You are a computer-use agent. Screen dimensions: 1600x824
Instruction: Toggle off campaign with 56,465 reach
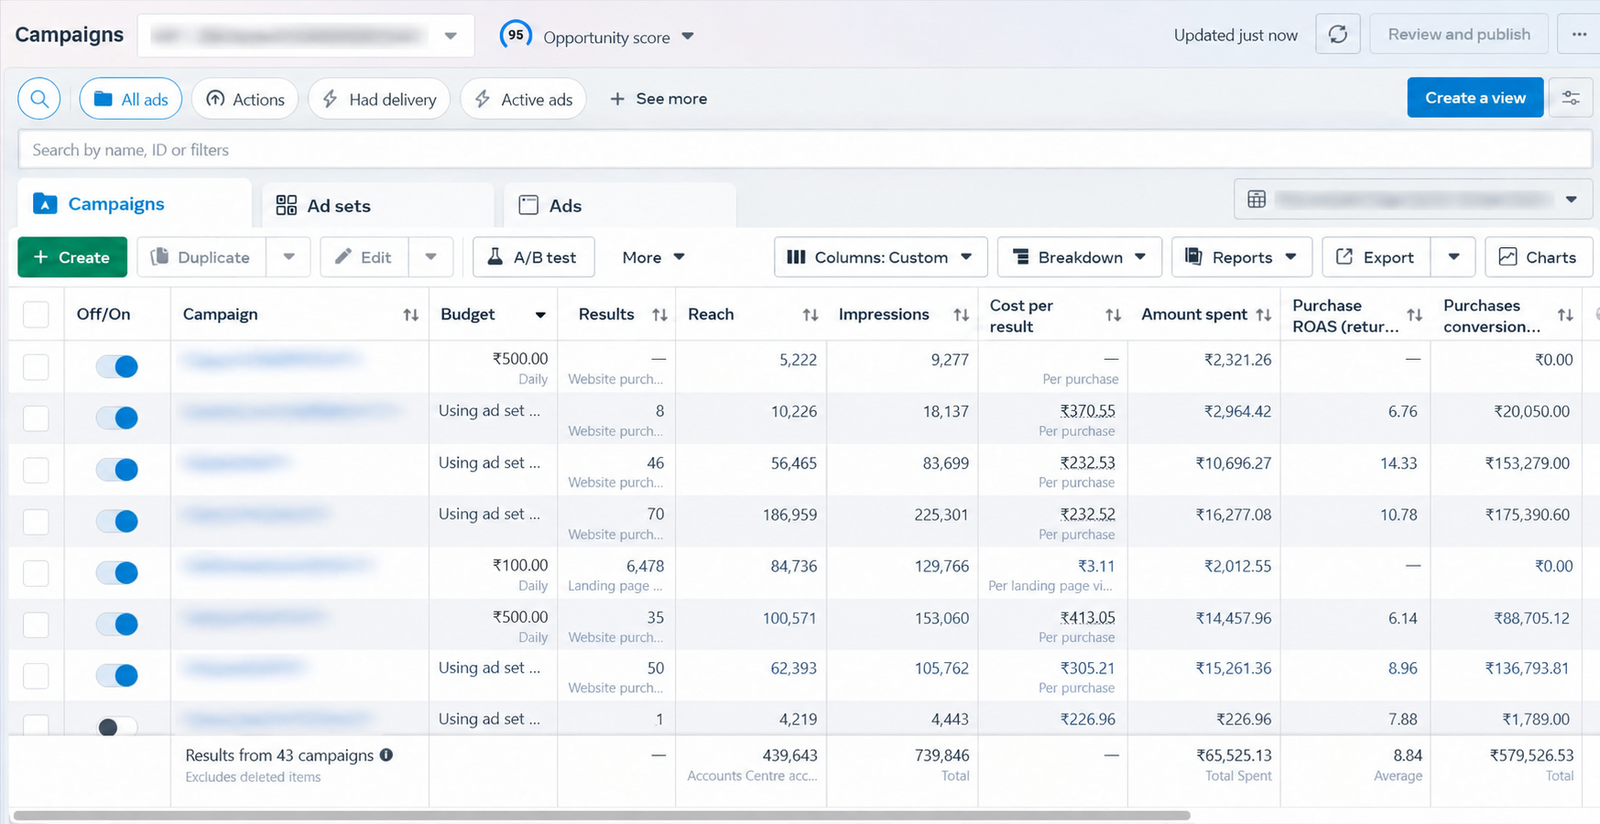pos(117,469)
